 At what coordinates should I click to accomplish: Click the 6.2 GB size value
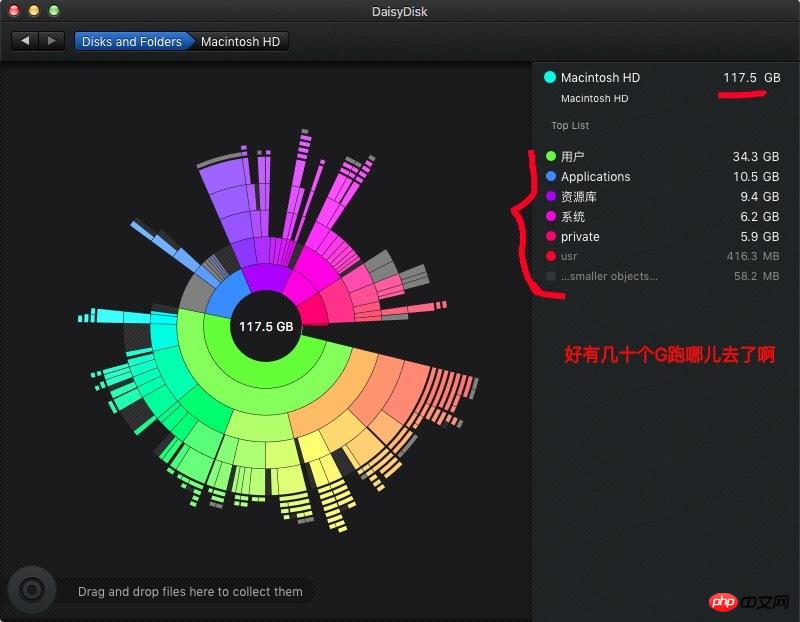click(x=759, y=216)
